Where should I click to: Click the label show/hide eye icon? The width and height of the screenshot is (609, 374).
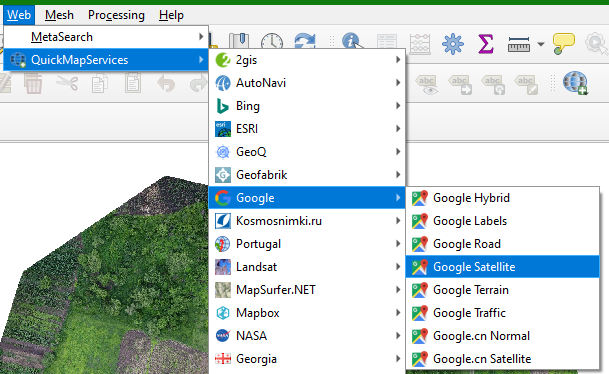[x=427, y=85]
